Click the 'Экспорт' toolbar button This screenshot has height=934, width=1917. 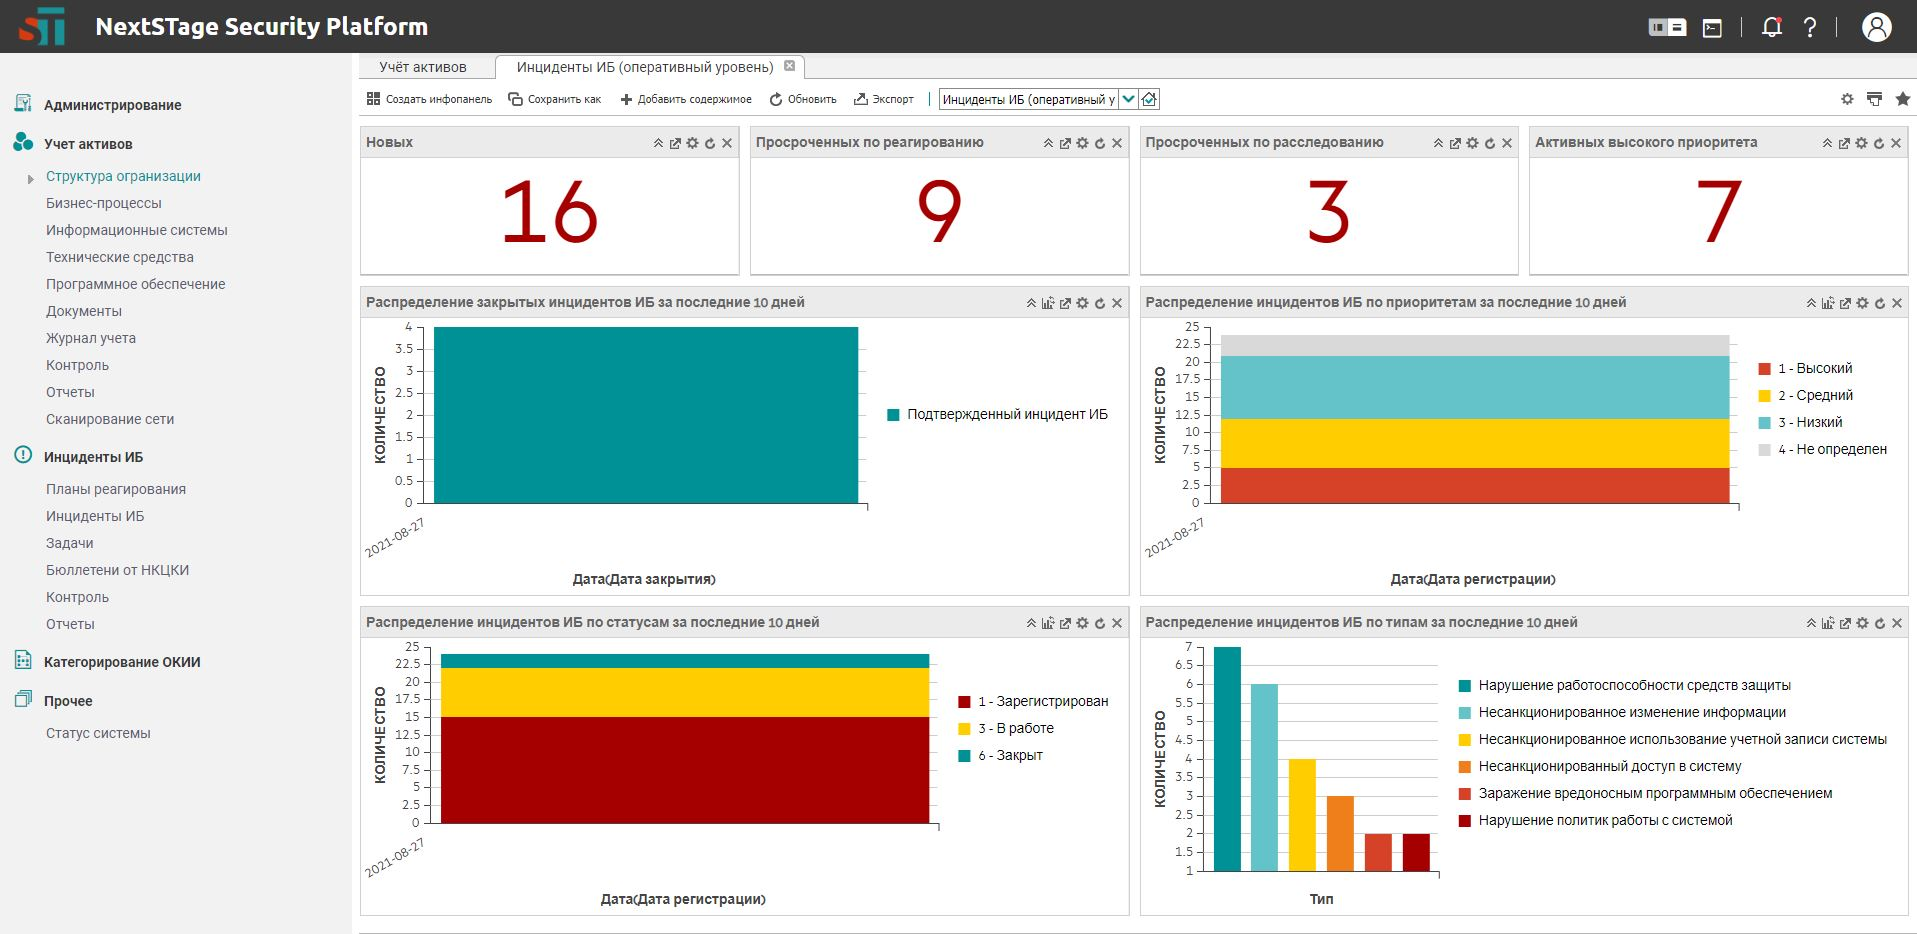coord(883,99)
